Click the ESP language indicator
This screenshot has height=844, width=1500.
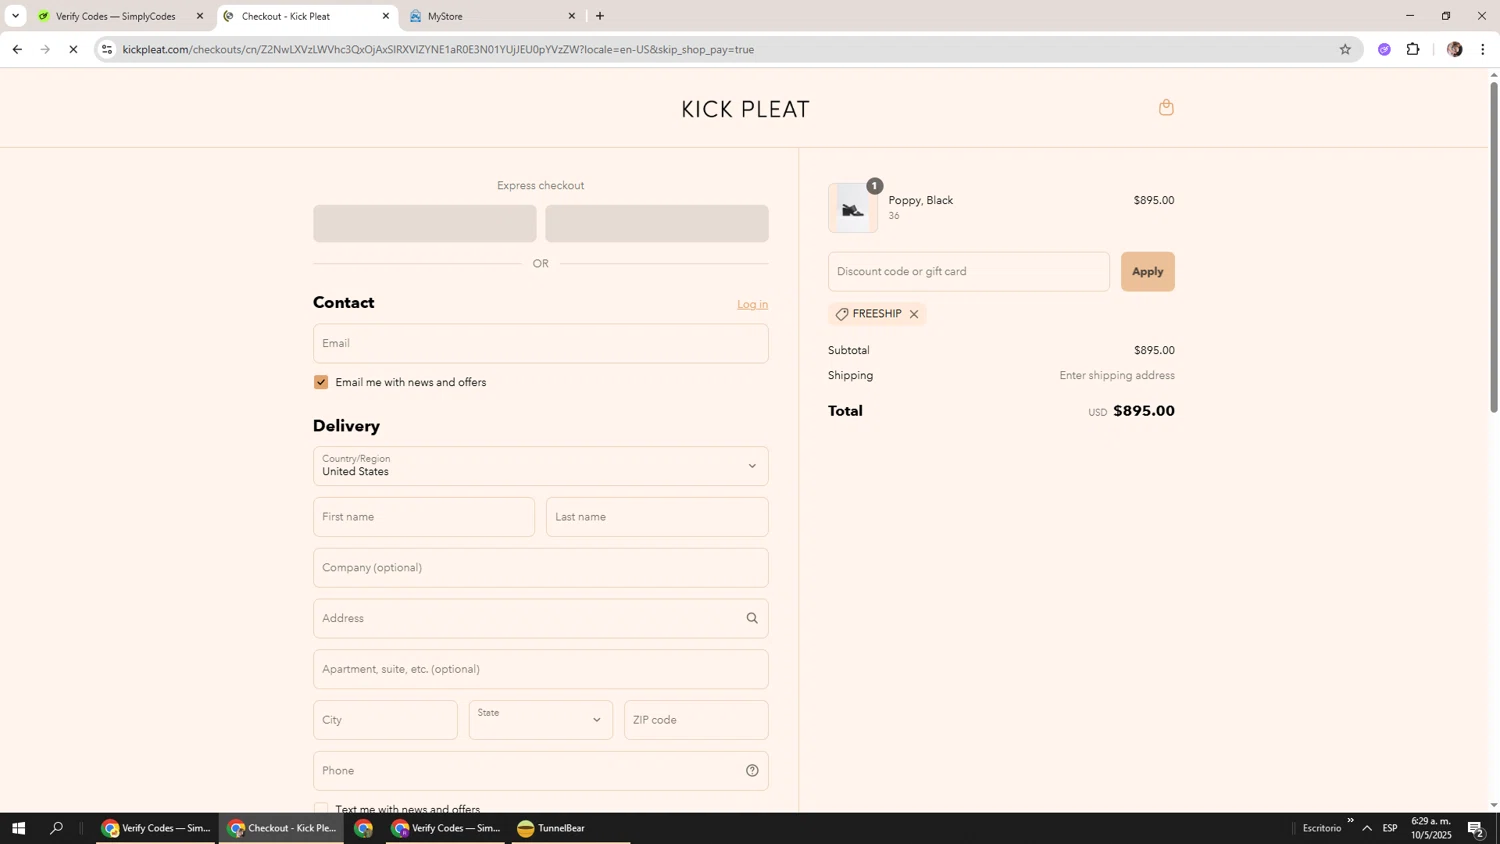pos(1390,828)
